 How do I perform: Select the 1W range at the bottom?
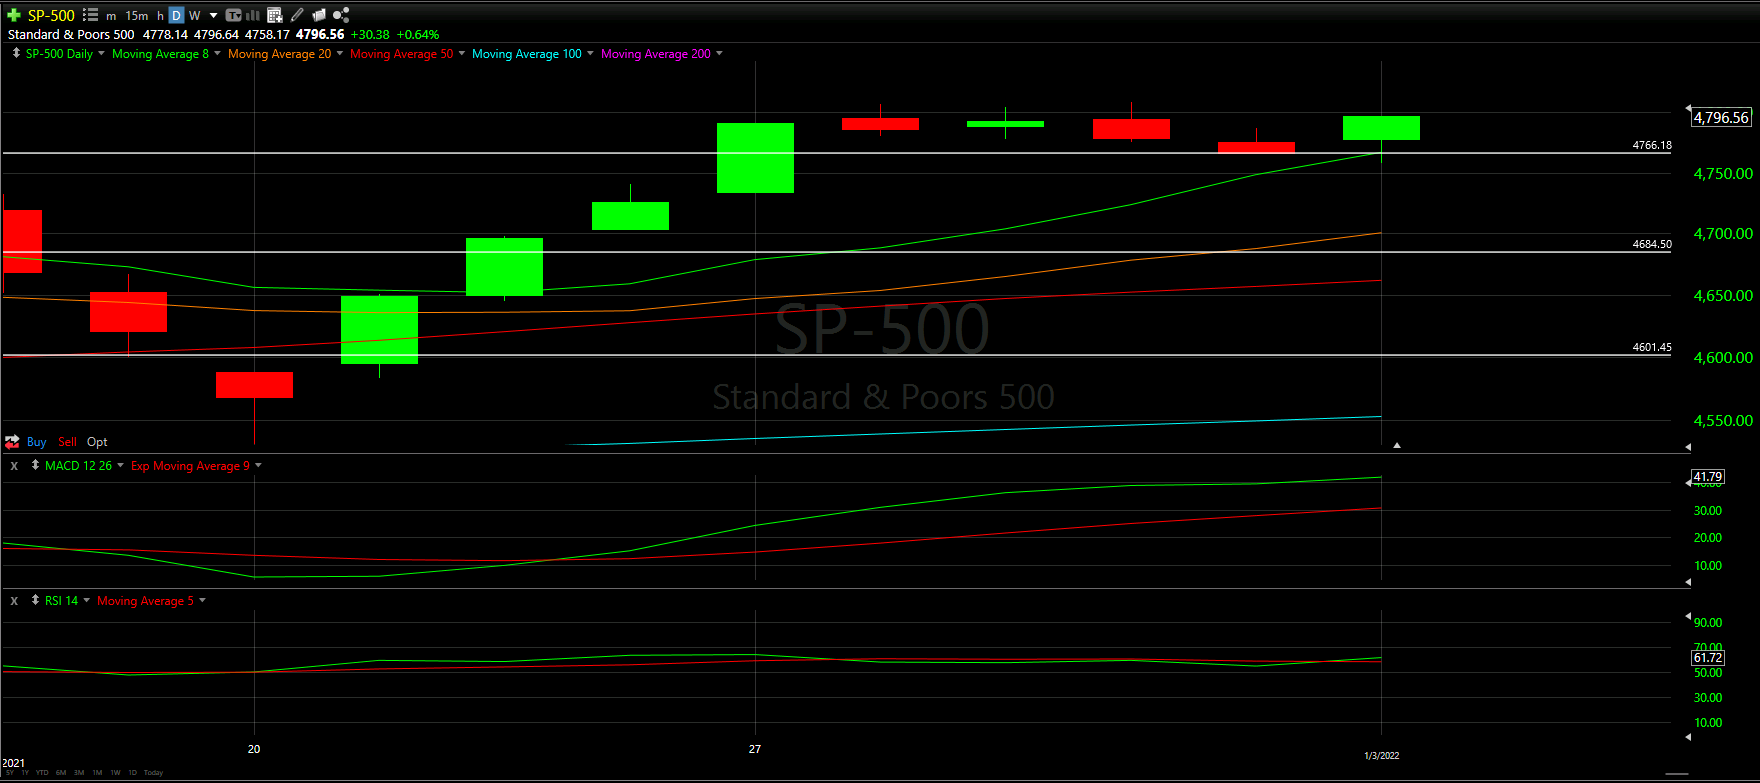pos(115,772)
